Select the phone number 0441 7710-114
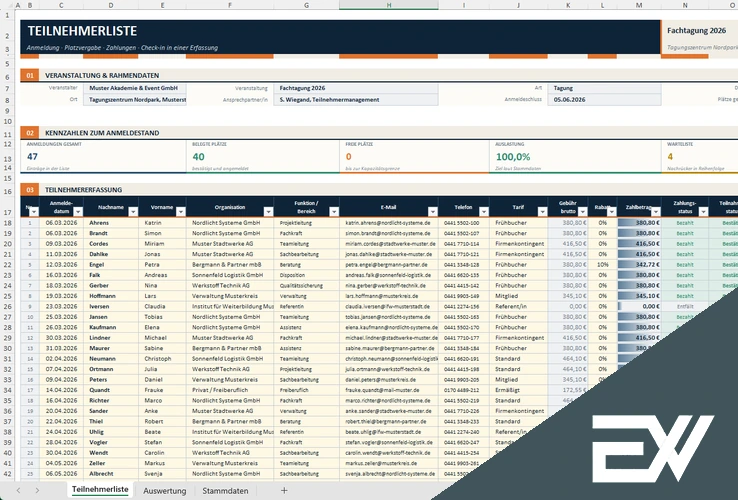 coord(464,244)
